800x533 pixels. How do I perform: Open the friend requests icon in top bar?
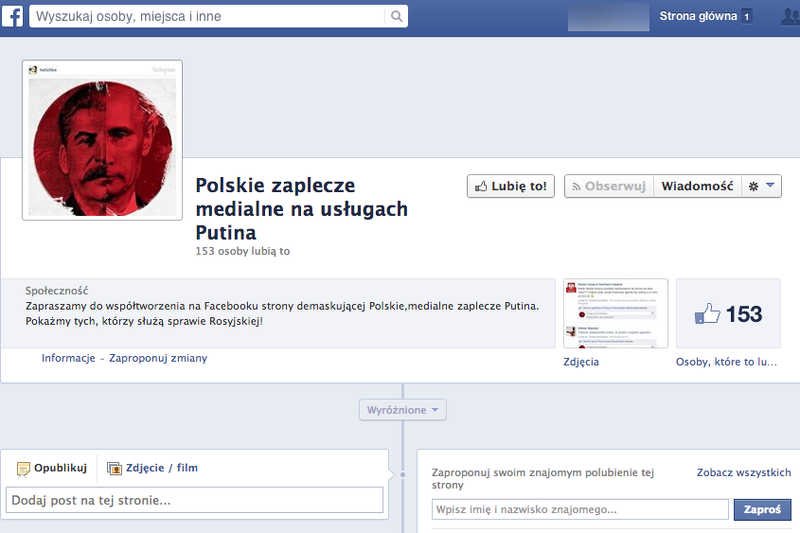click(791, 16)
